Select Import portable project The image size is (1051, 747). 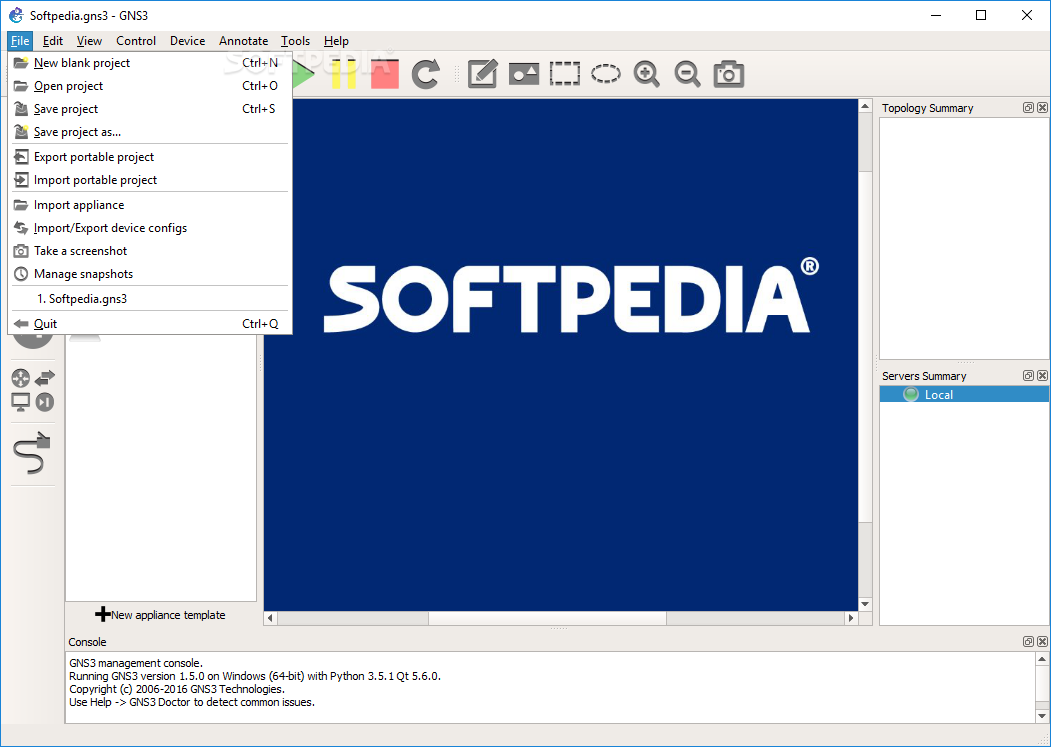coord(150,180)
